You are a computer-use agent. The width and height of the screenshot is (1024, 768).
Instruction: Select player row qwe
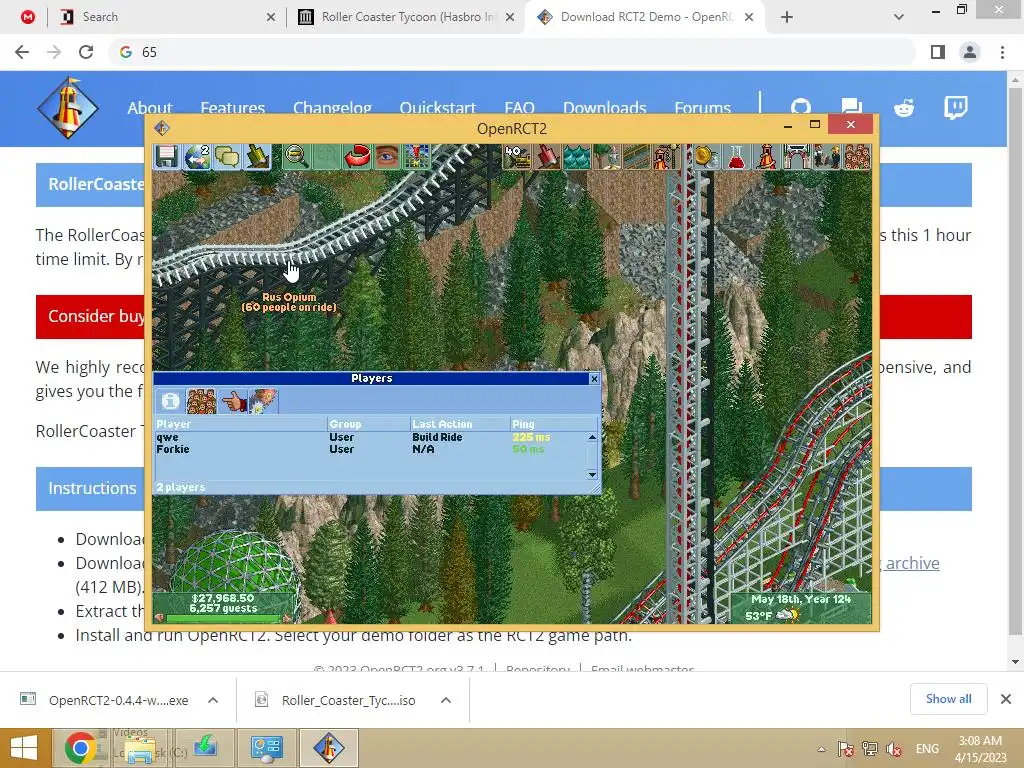tap(370, 438)
